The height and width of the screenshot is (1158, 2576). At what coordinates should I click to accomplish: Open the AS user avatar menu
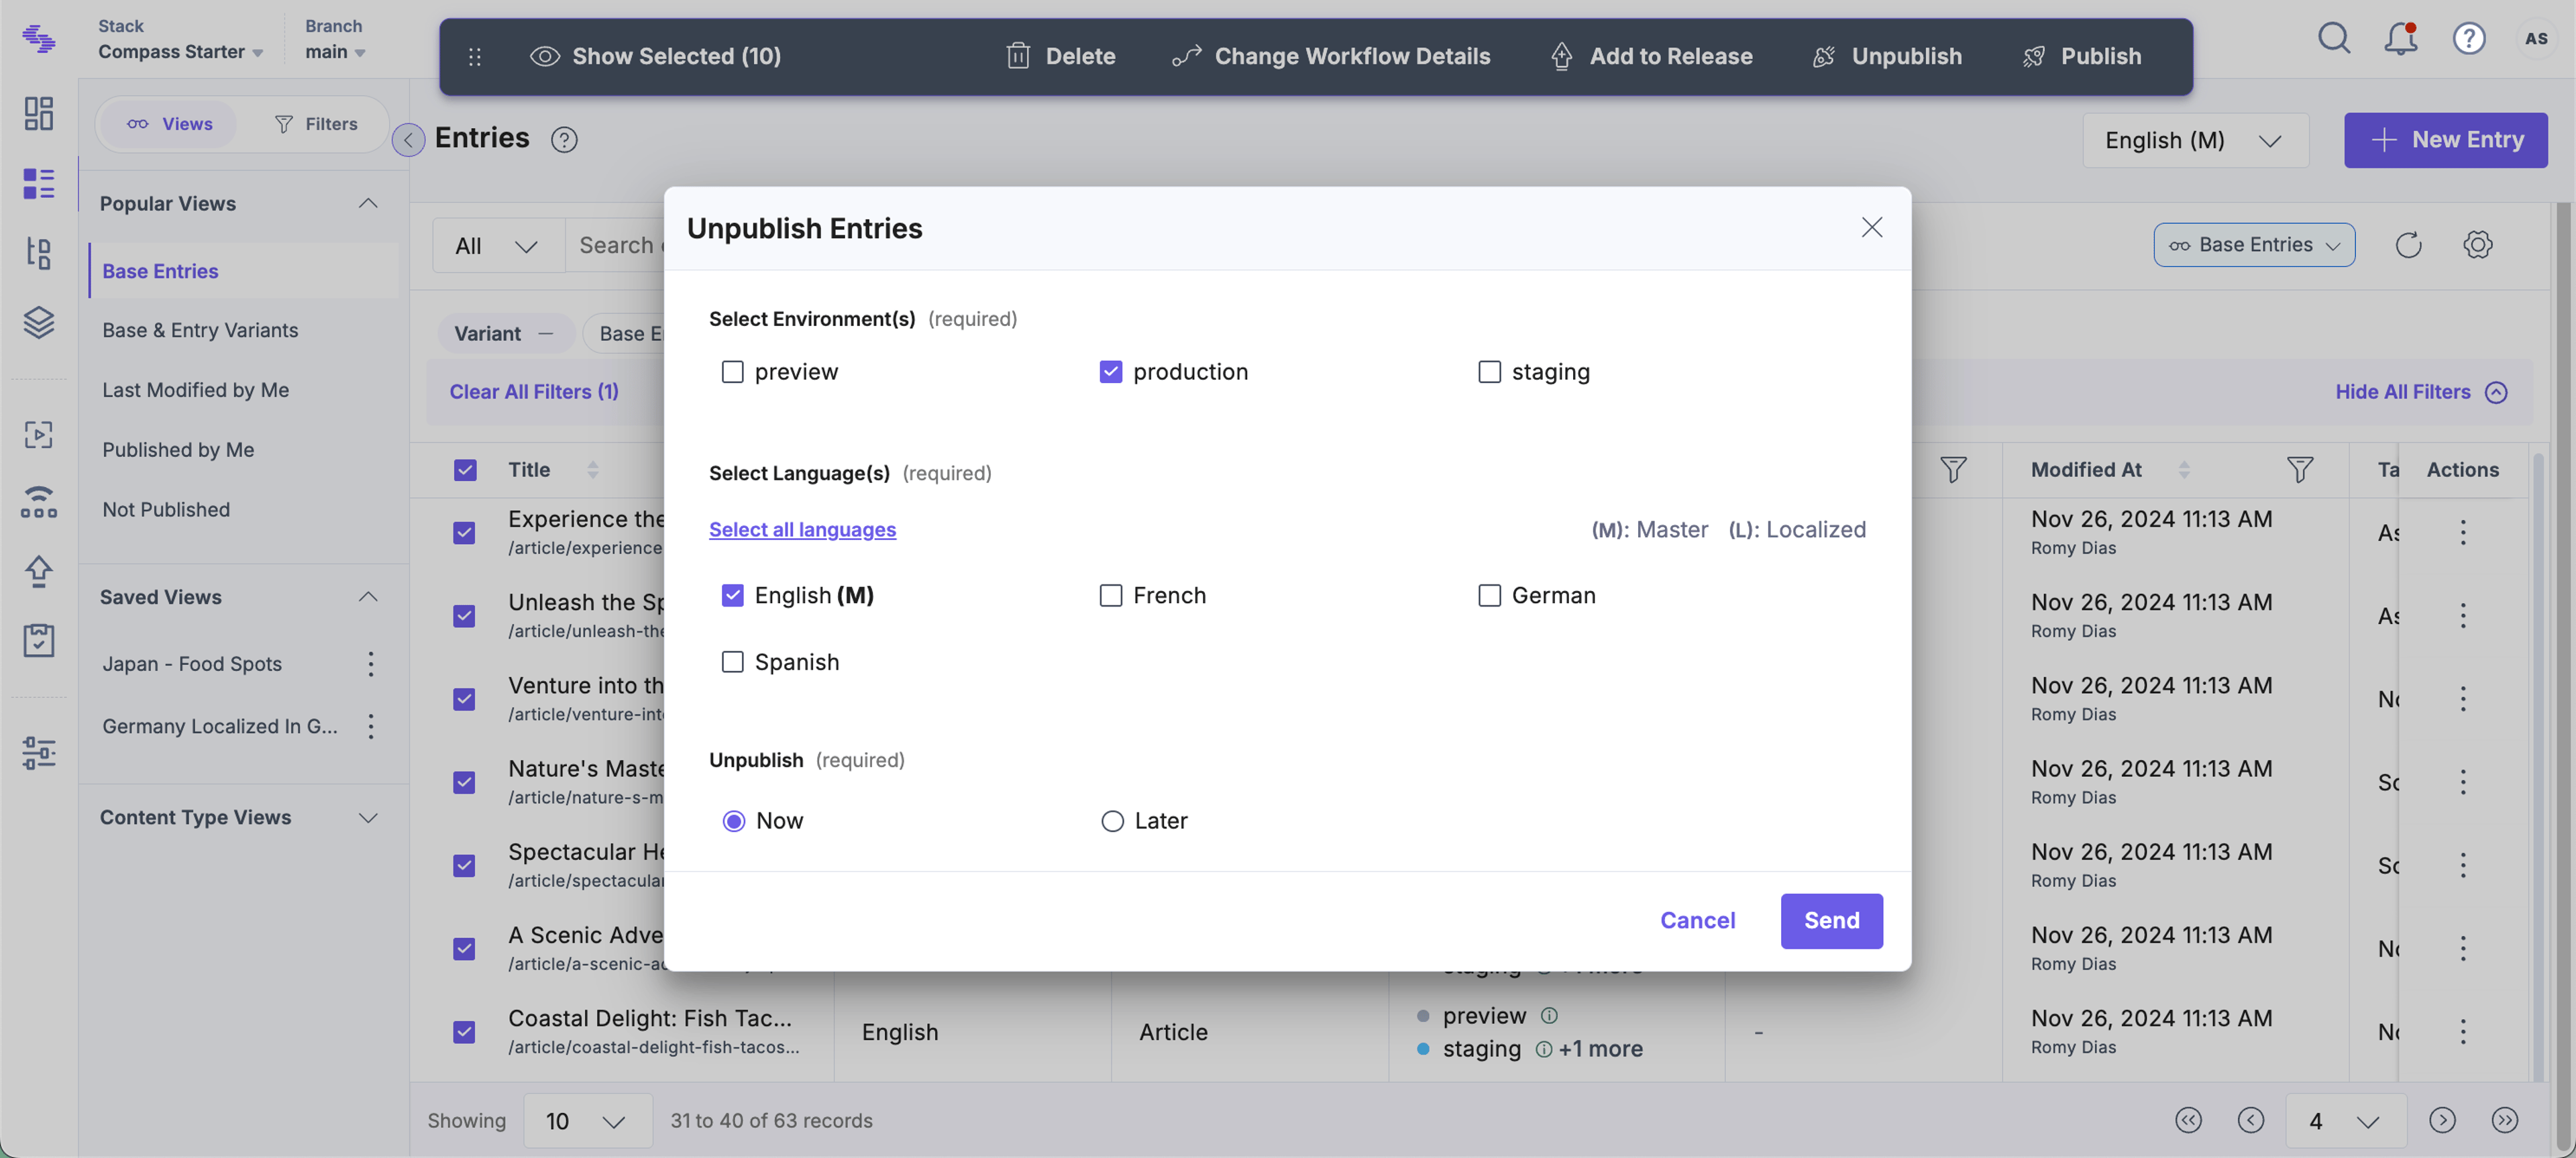click(x=2536, y=38)
